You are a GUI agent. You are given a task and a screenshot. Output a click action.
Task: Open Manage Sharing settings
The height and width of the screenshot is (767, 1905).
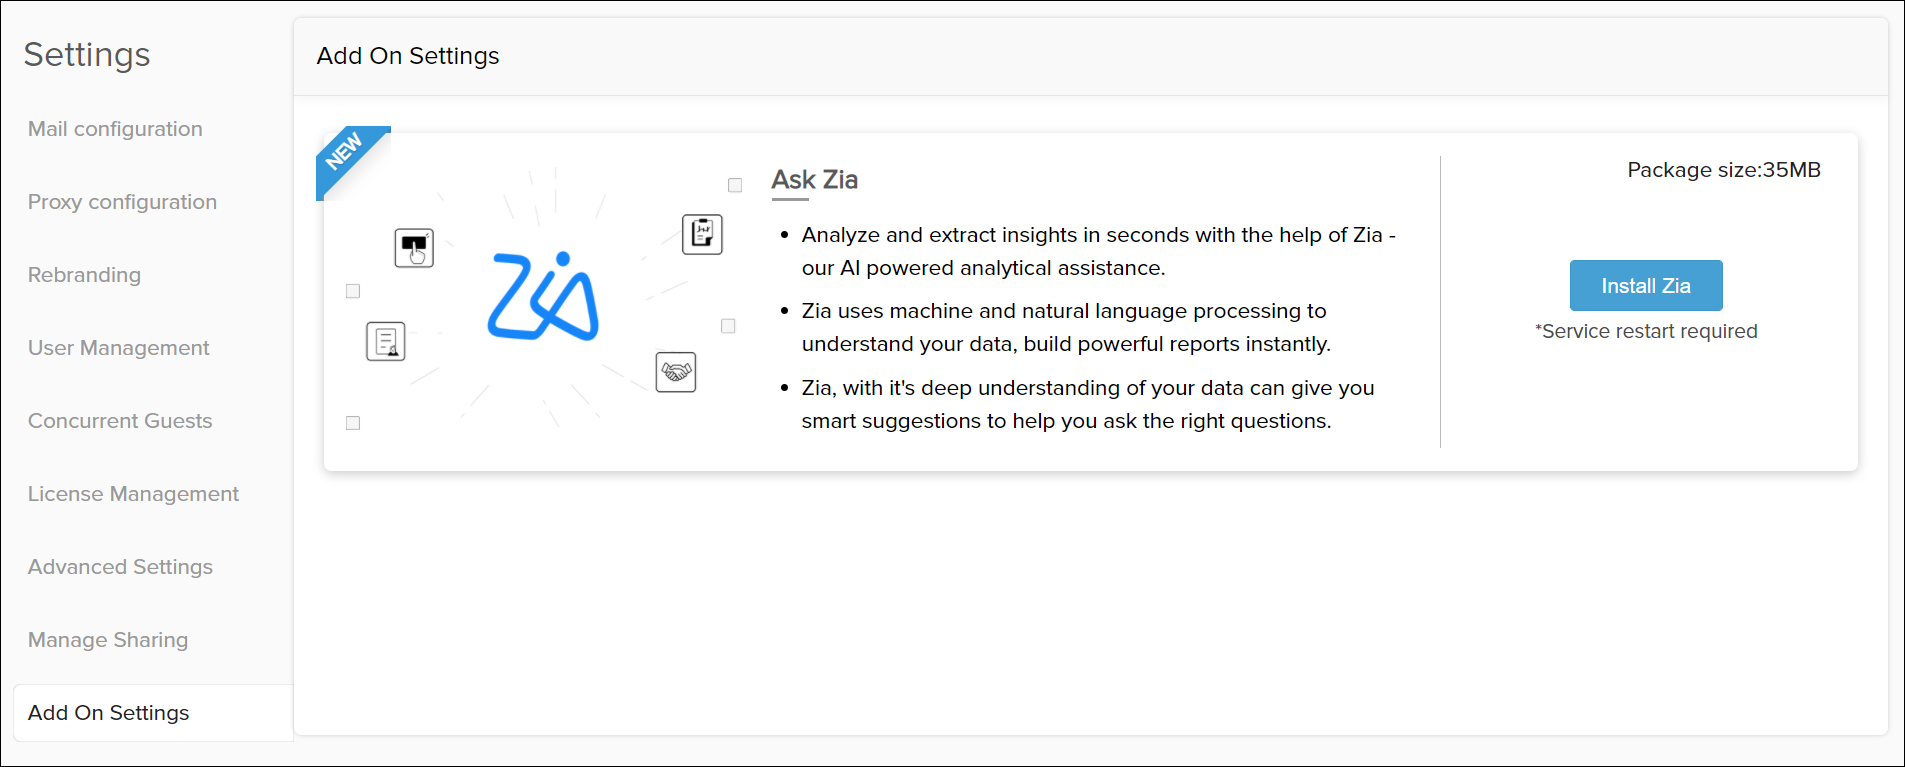click(x=107, y=640)
